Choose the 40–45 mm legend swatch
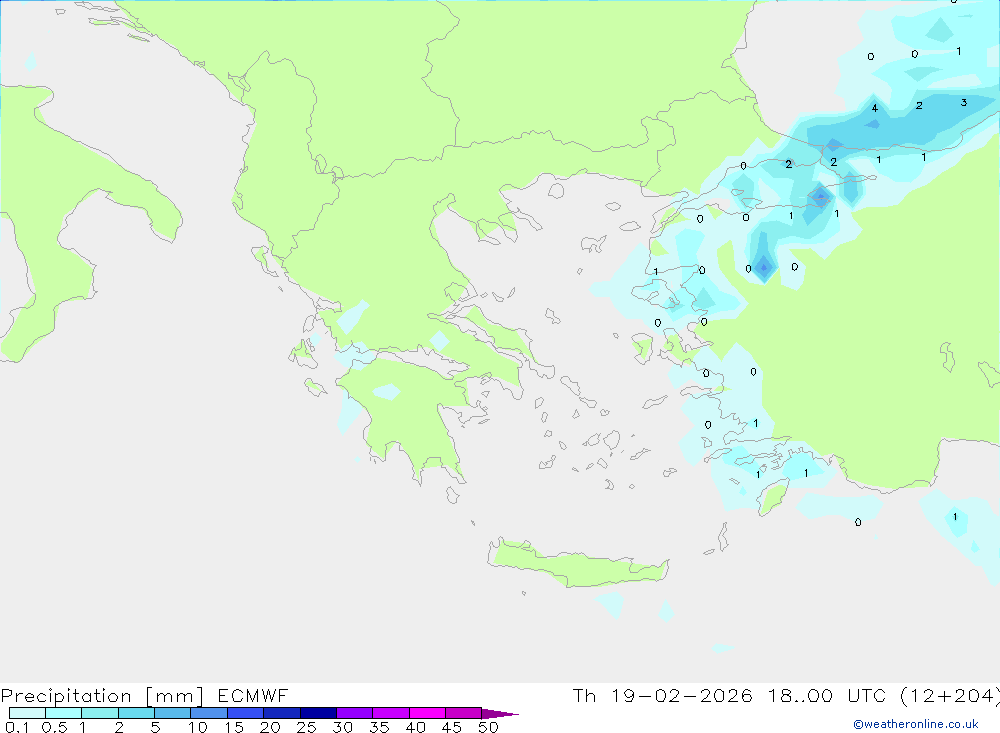The height and width of the screenshot is (733, 1000). click(427, 713)
